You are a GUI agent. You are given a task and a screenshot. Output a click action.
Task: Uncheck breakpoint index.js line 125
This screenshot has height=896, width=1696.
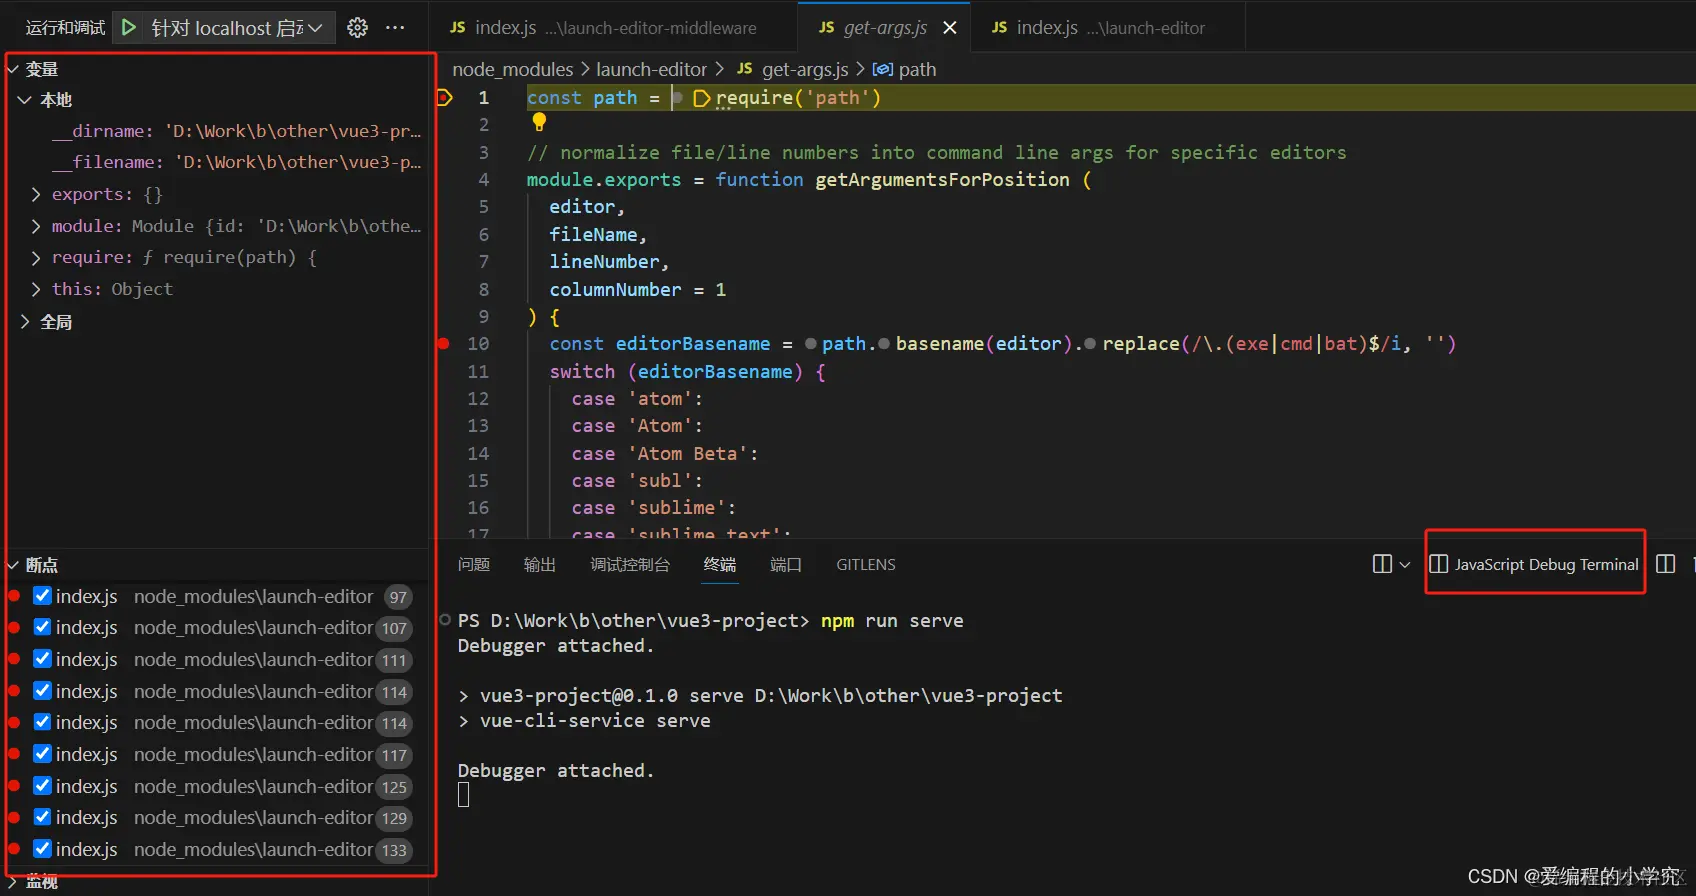coord(42,786)
